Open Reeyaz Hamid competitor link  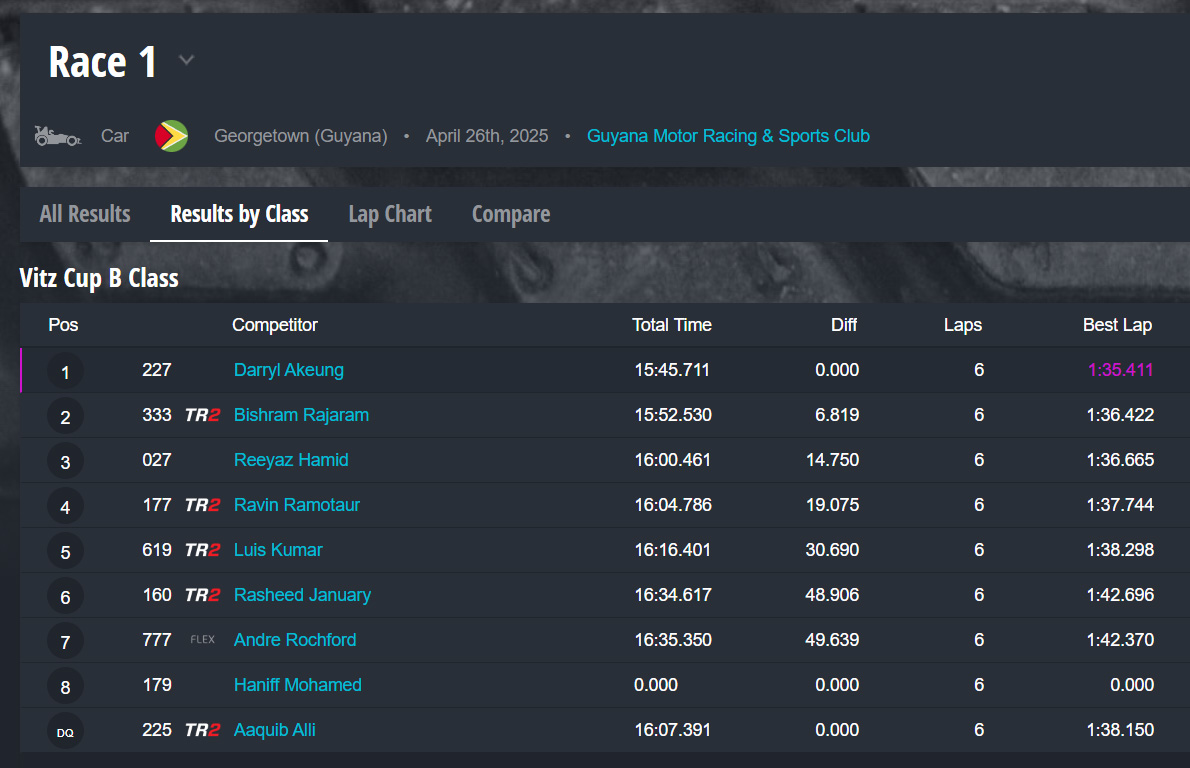(x=291, y=460)
